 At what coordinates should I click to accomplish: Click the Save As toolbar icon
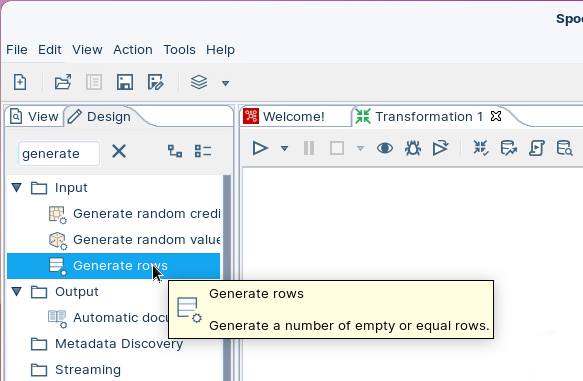[x=155, y=82]
